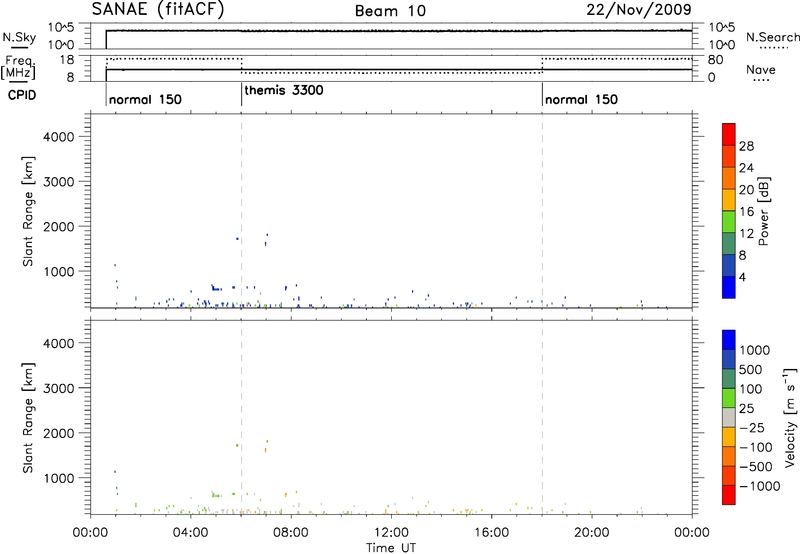
Task: Click the orange velocity echo near 1800 km
Action: pyautogui.click(x=267, y=441)
